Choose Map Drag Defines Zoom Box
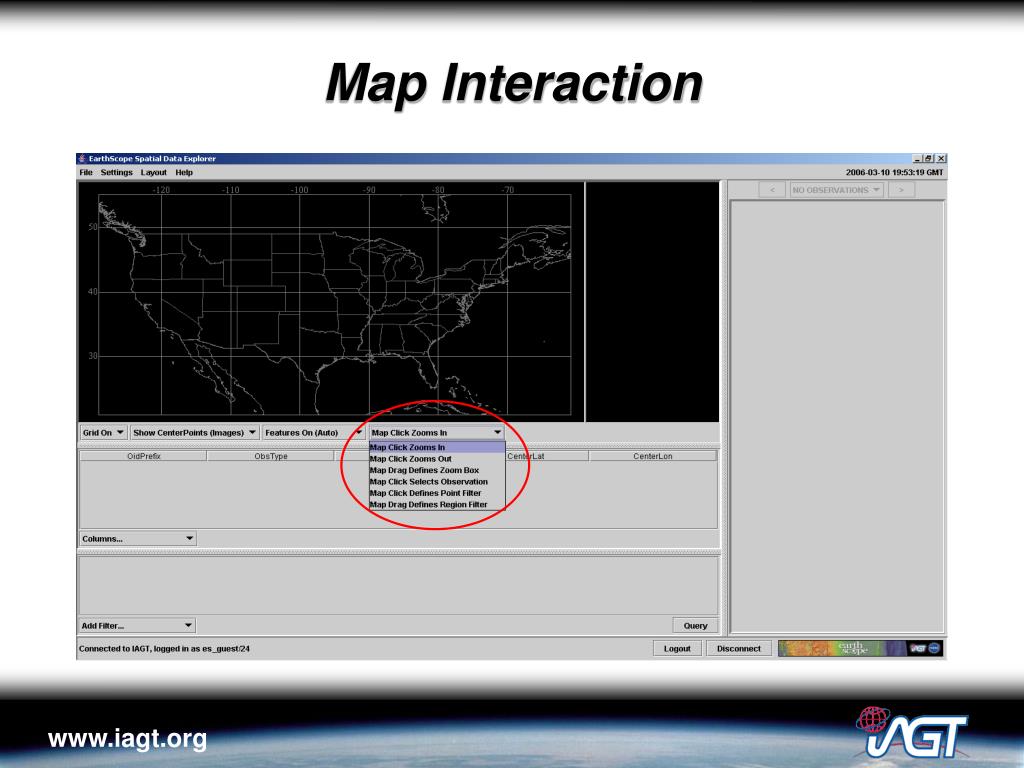The width and height of the screenshot is (1024, 768). coord(437,470)
